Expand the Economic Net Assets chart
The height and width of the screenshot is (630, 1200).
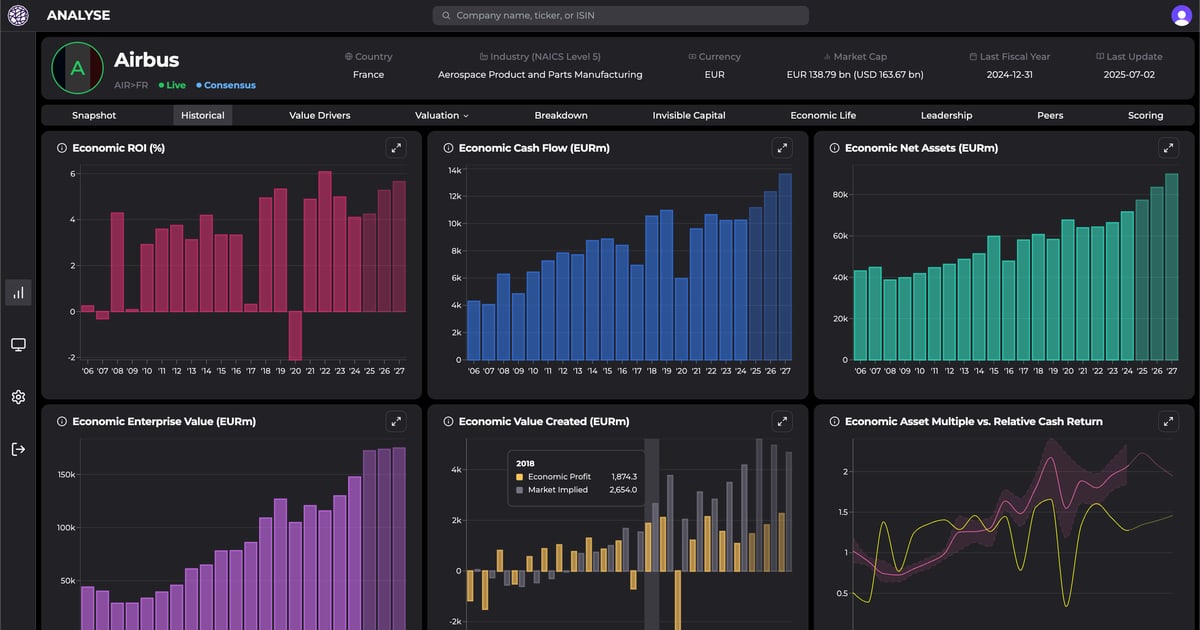1168,148
